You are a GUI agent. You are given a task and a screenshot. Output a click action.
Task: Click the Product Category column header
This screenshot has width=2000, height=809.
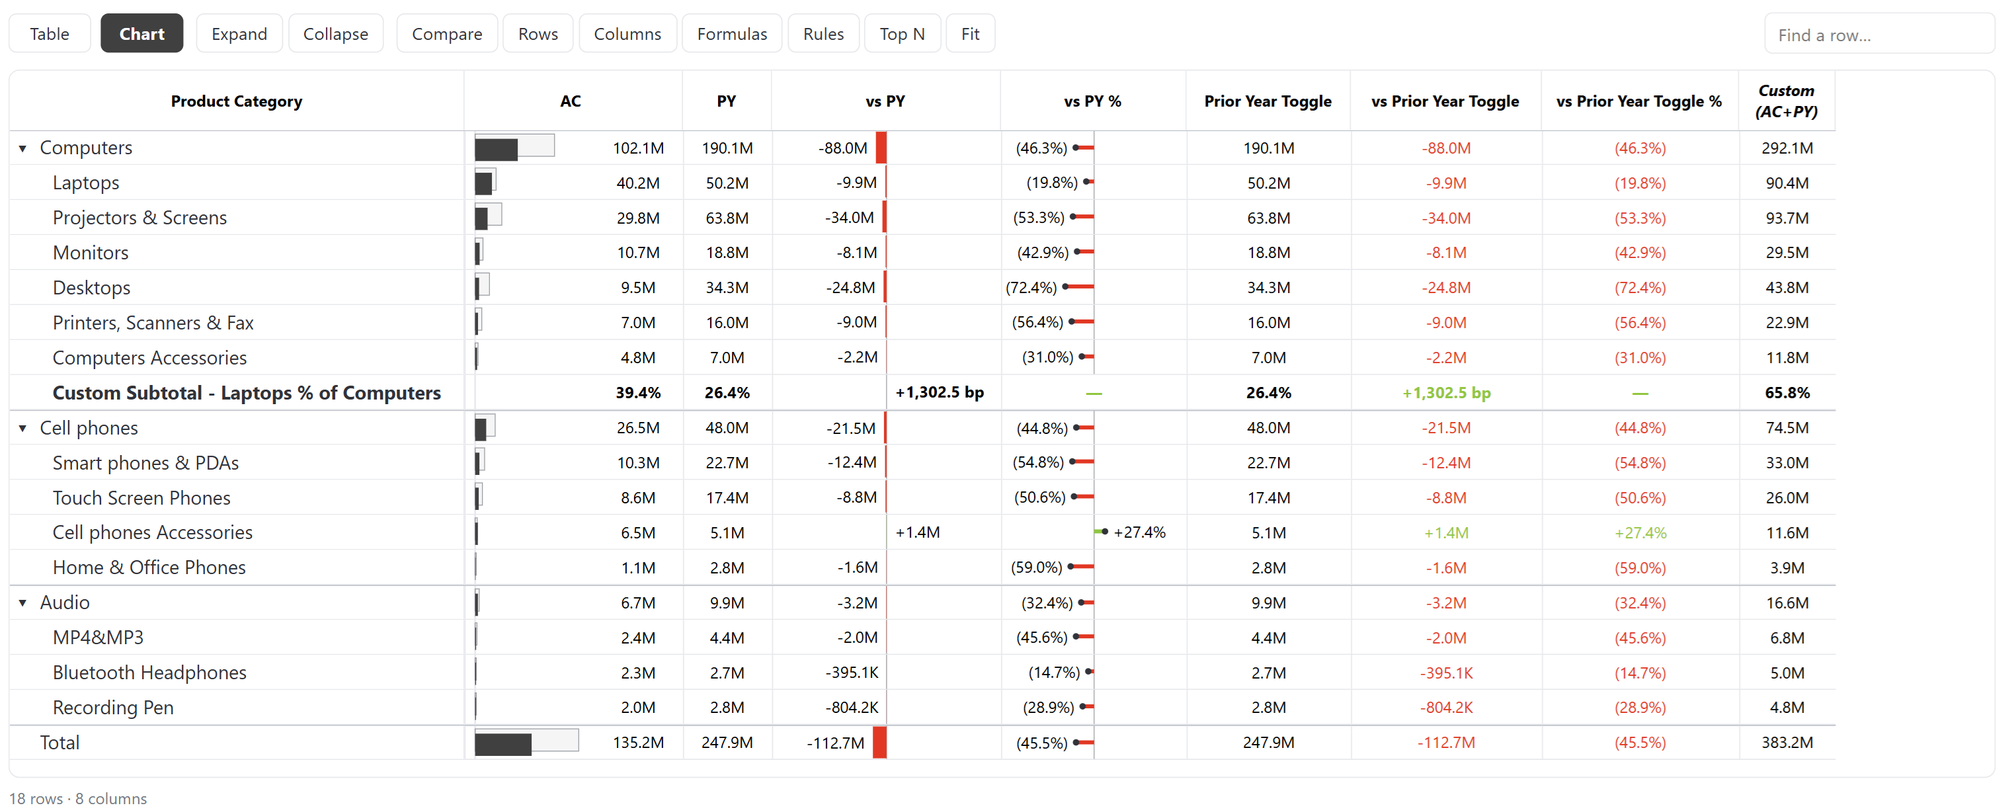pyautogui.click(x=236, y=101)
